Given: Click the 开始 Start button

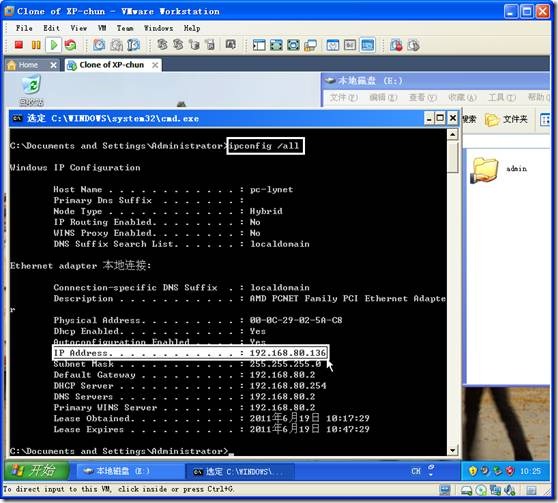Looking at the screenshot, I should (x=36, y=471).
